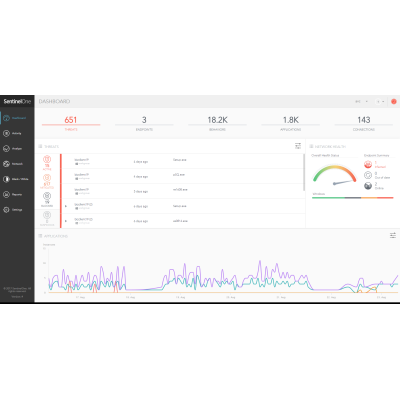
Task: Select the 651 Threats tab
Action: pos(71,123)
